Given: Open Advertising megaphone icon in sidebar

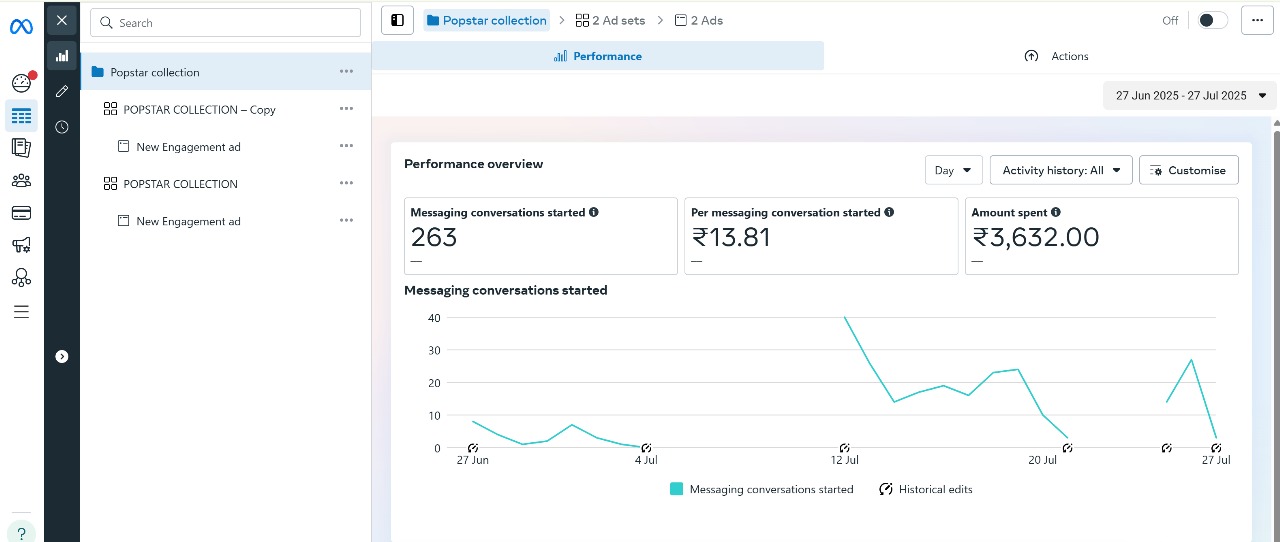Looking at the screenshot, I should coord(21,245).
